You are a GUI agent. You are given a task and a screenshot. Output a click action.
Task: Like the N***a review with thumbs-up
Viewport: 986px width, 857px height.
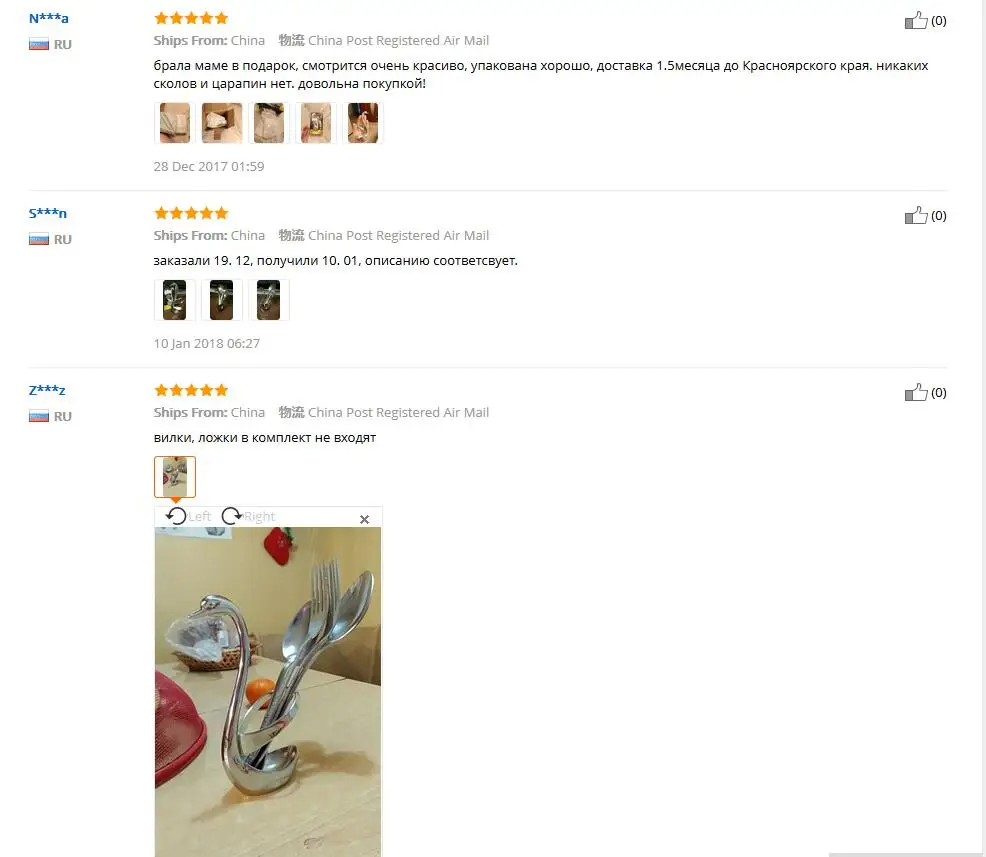(x=916, y=21)
